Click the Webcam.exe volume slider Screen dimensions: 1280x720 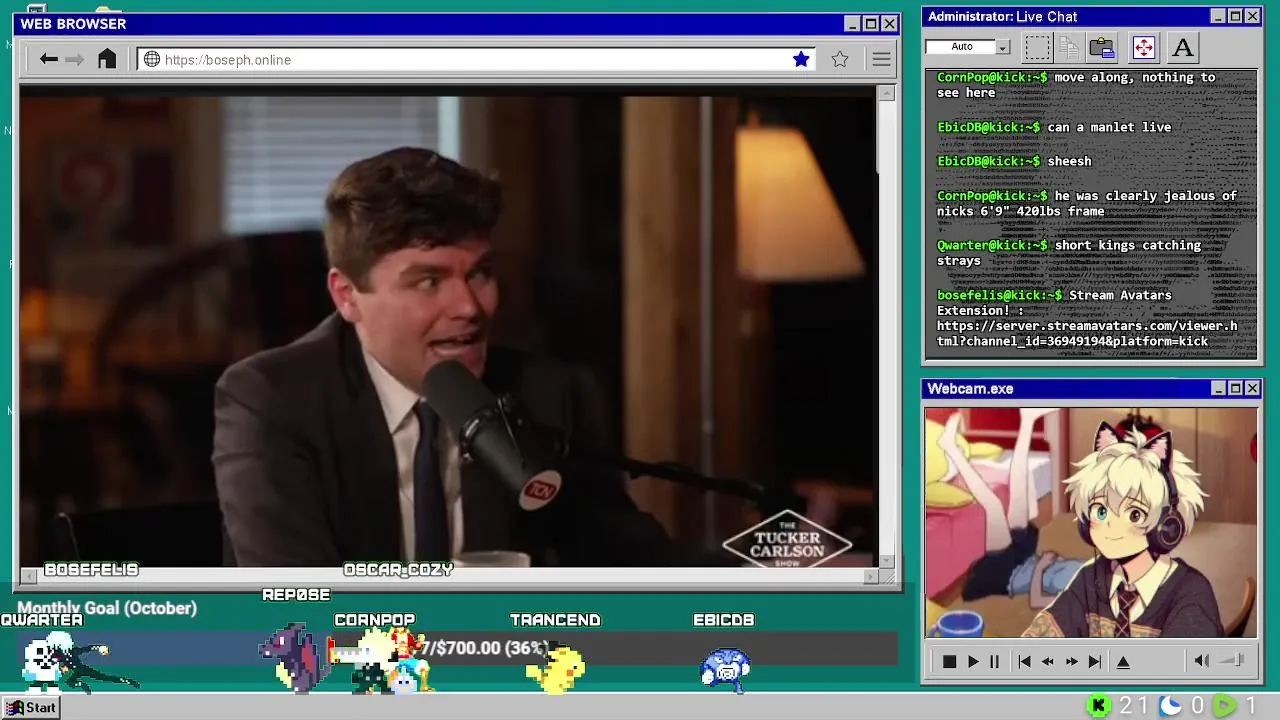[x=1233, y=660]
